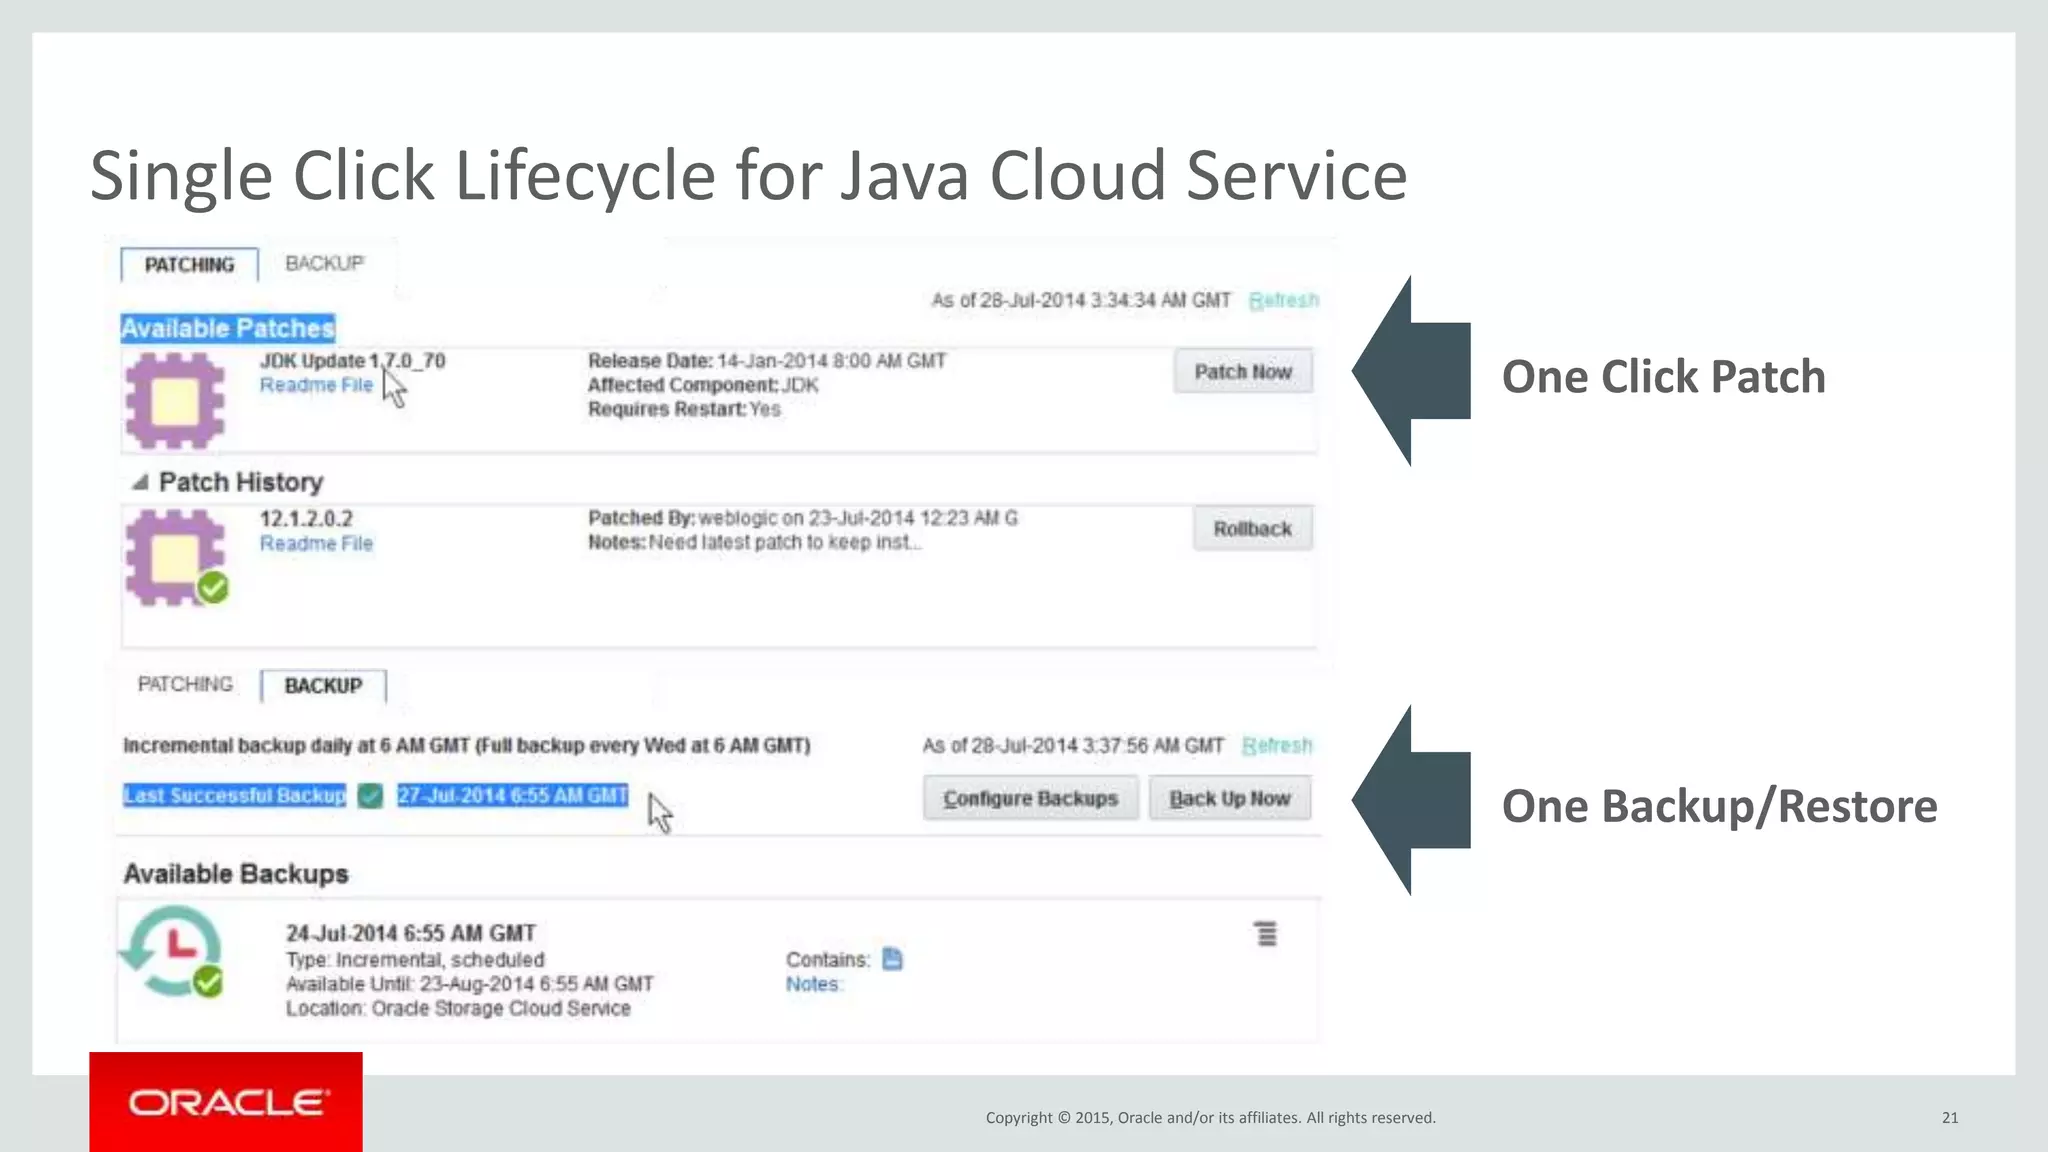Screen dimensions: 2048x1152
Task: Click the 24-Jul-2014 6:55 AM GMT backup title
Action: pyautogui.click(x=411, y=933)
